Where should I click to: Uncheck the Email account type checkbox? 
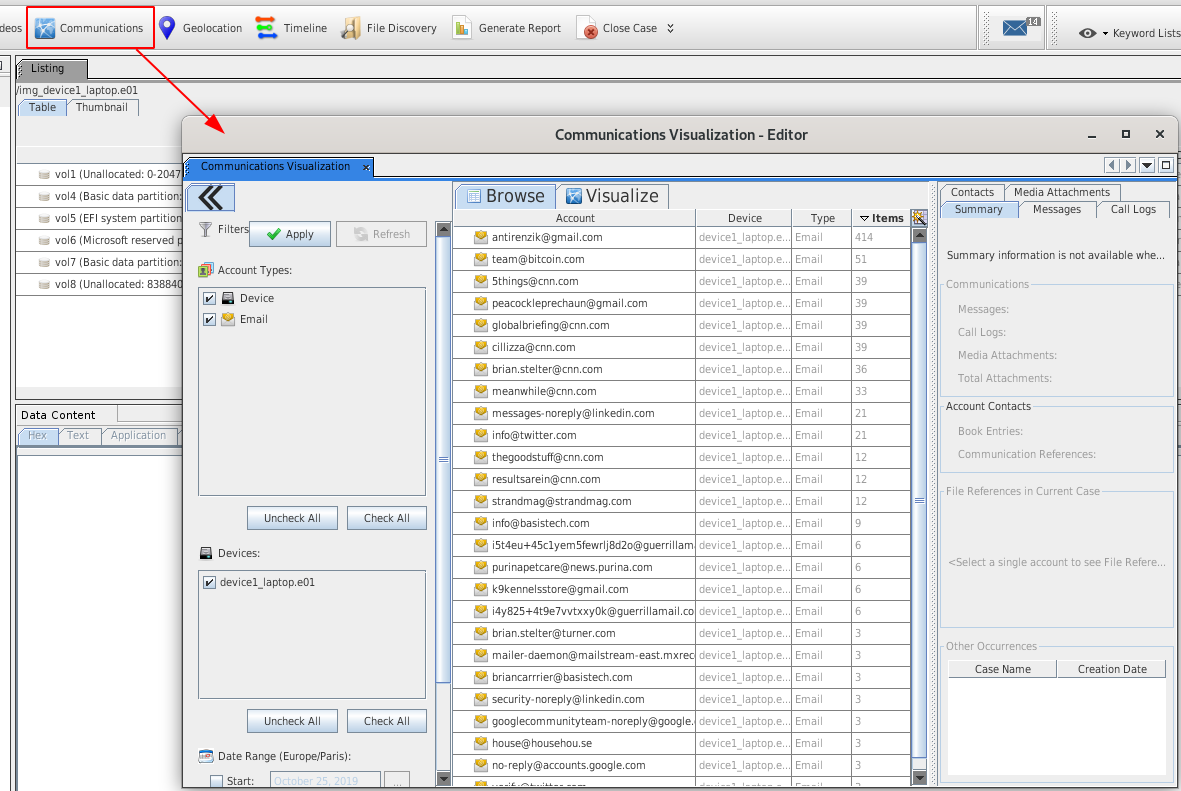point(209,320)
